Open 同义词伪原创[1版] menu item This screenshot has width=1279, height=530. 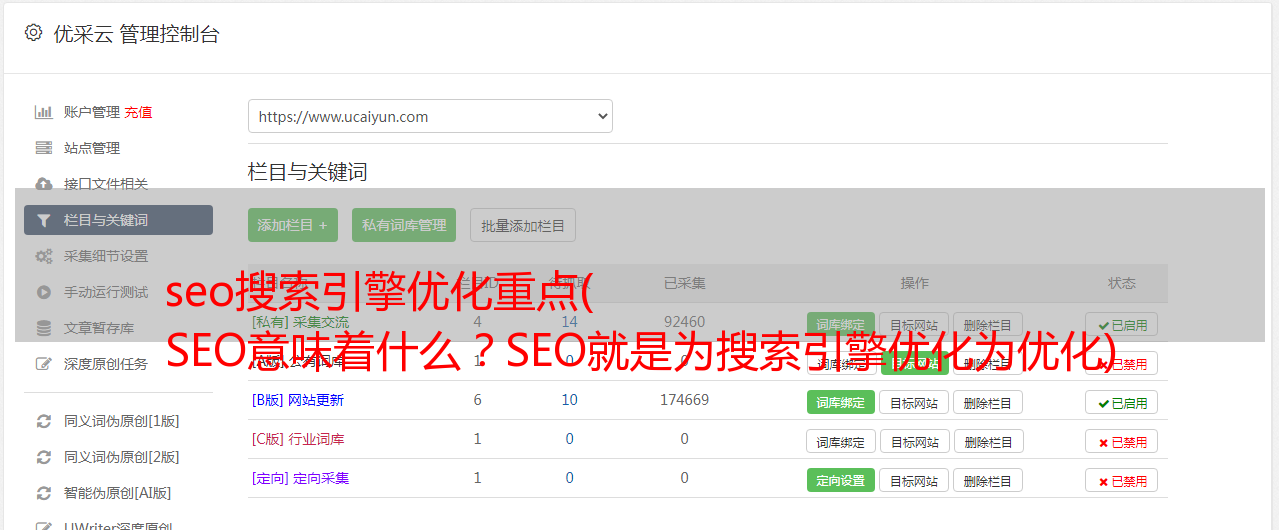(122, 421)
